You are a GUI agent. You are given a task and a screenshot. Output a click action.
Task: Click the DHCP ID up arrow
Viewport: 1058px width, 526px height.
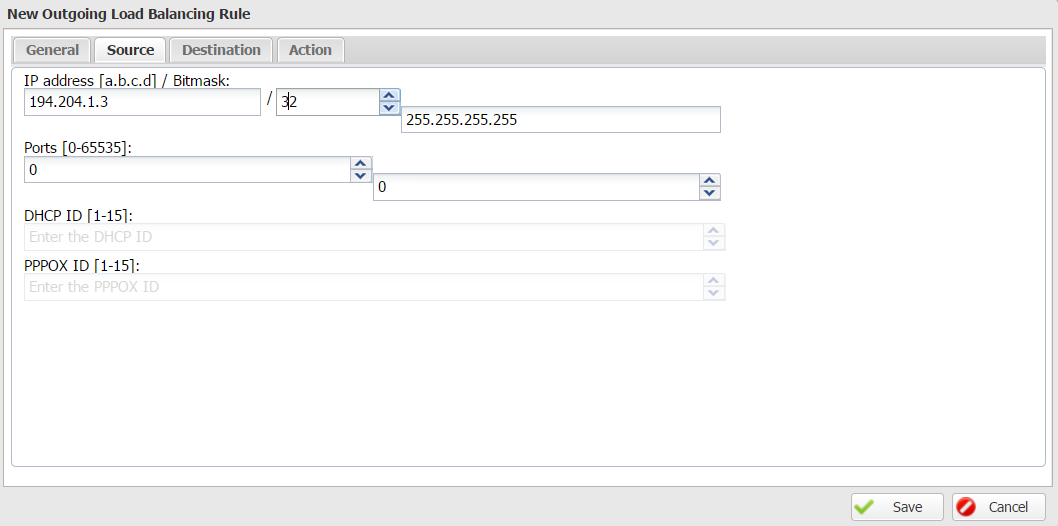[x=714, y=231]
